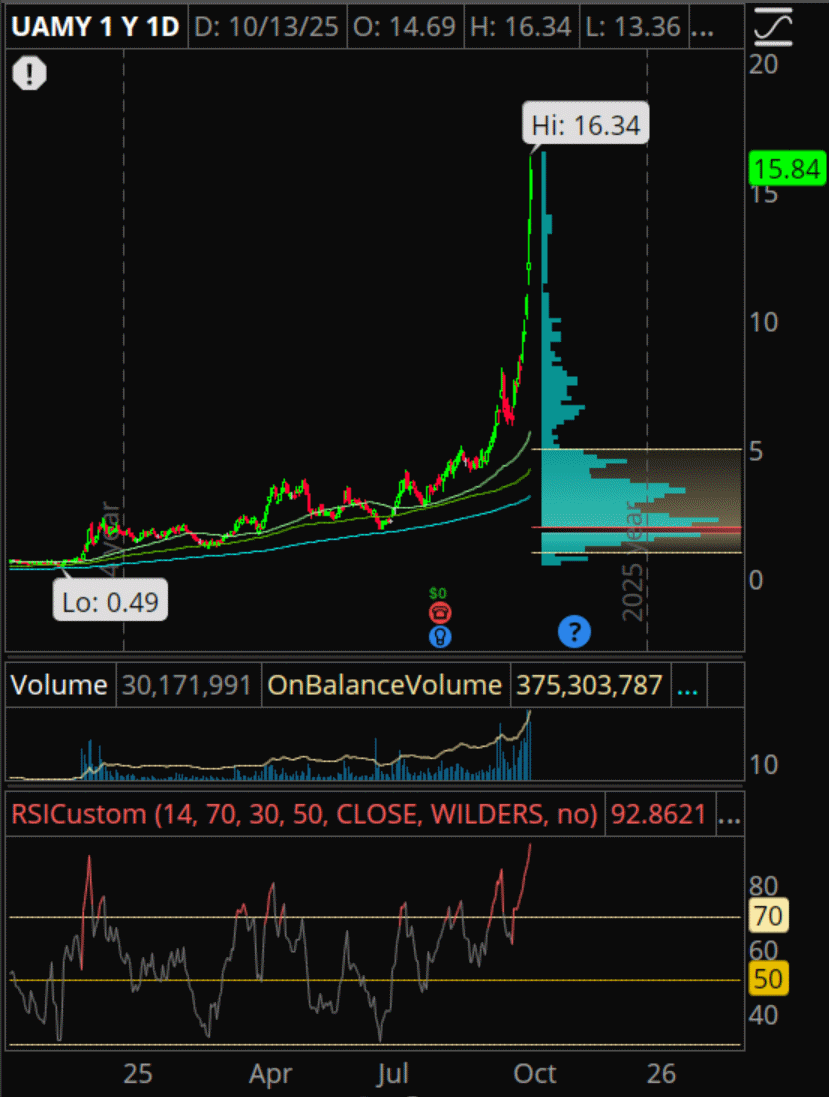Screen dimensions: 829x1097
Task: Click the Lo: 0.49 price bubble
Action: point(111,600)
